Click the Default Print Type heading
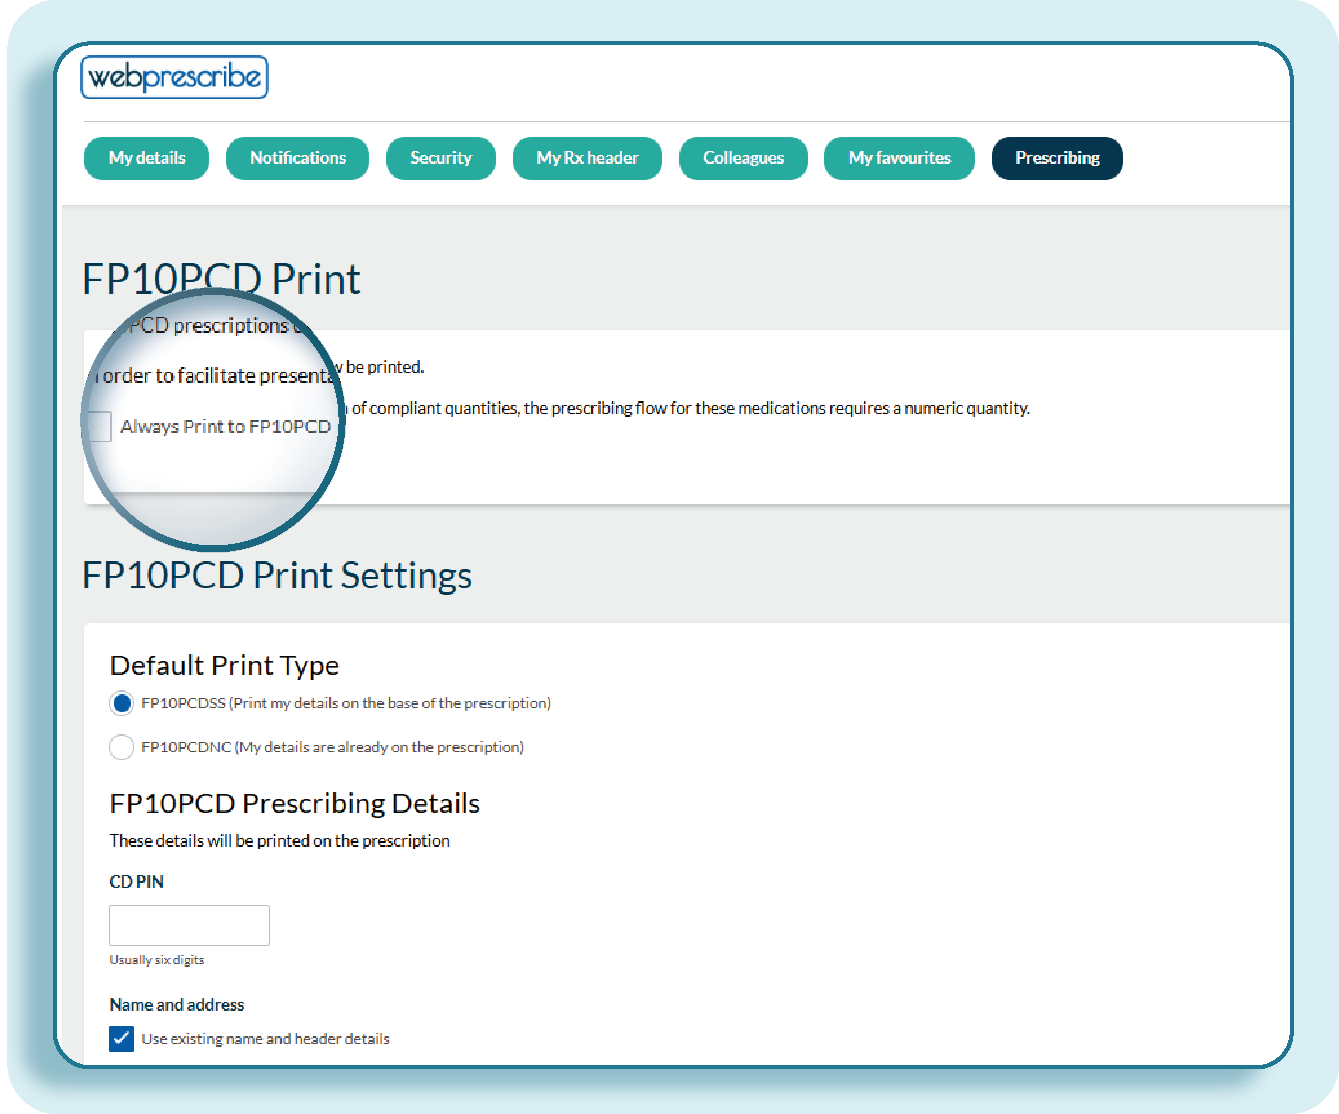The image size is (1339, 1114). tap(224, 665)
